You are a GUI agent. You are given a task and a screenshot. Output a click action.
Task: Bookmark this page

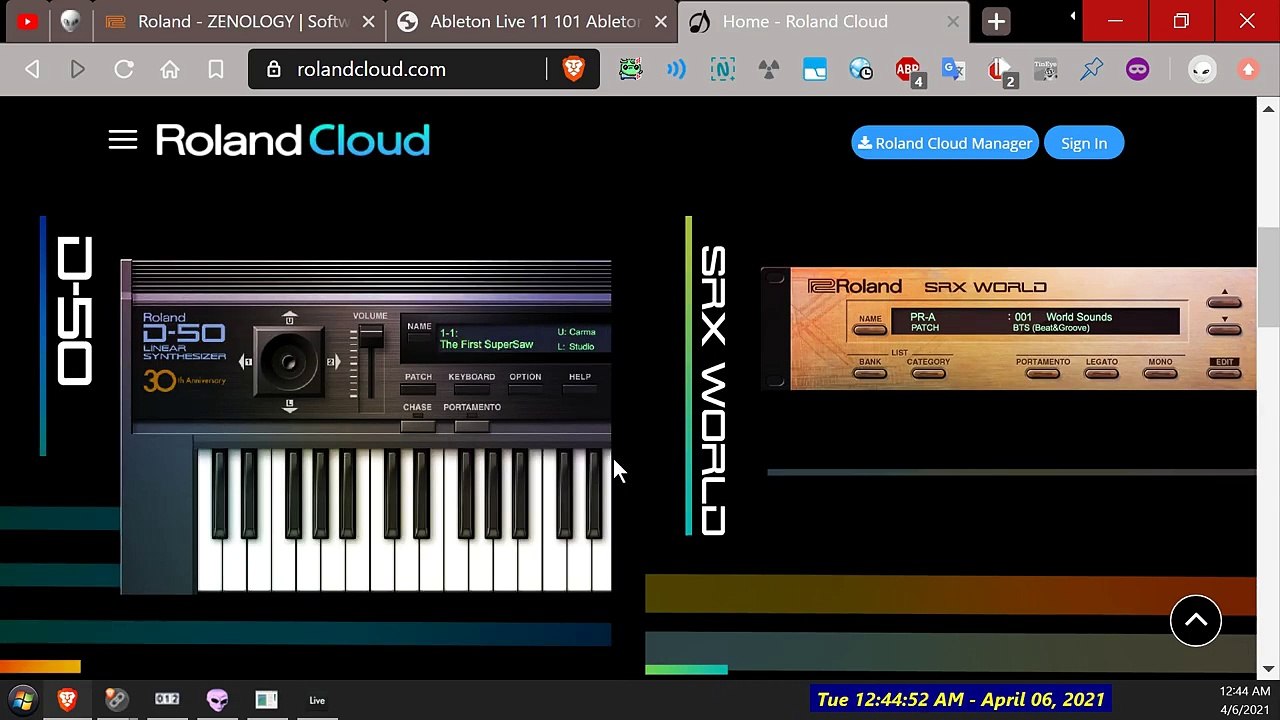click(x=216, y=69)
